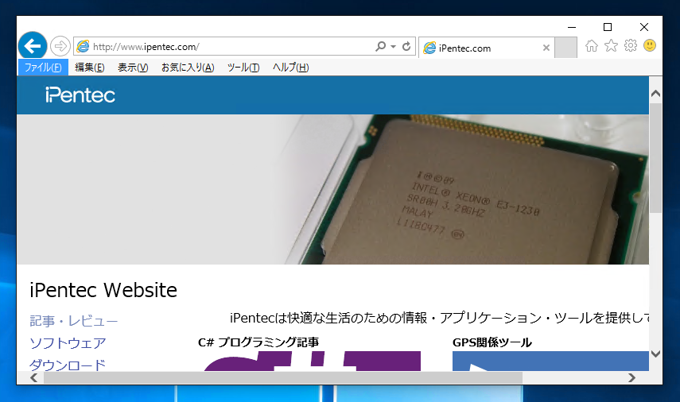Click the IE page icon in address bar
Viewport: 680px width, 402px height.
[82, 46]
